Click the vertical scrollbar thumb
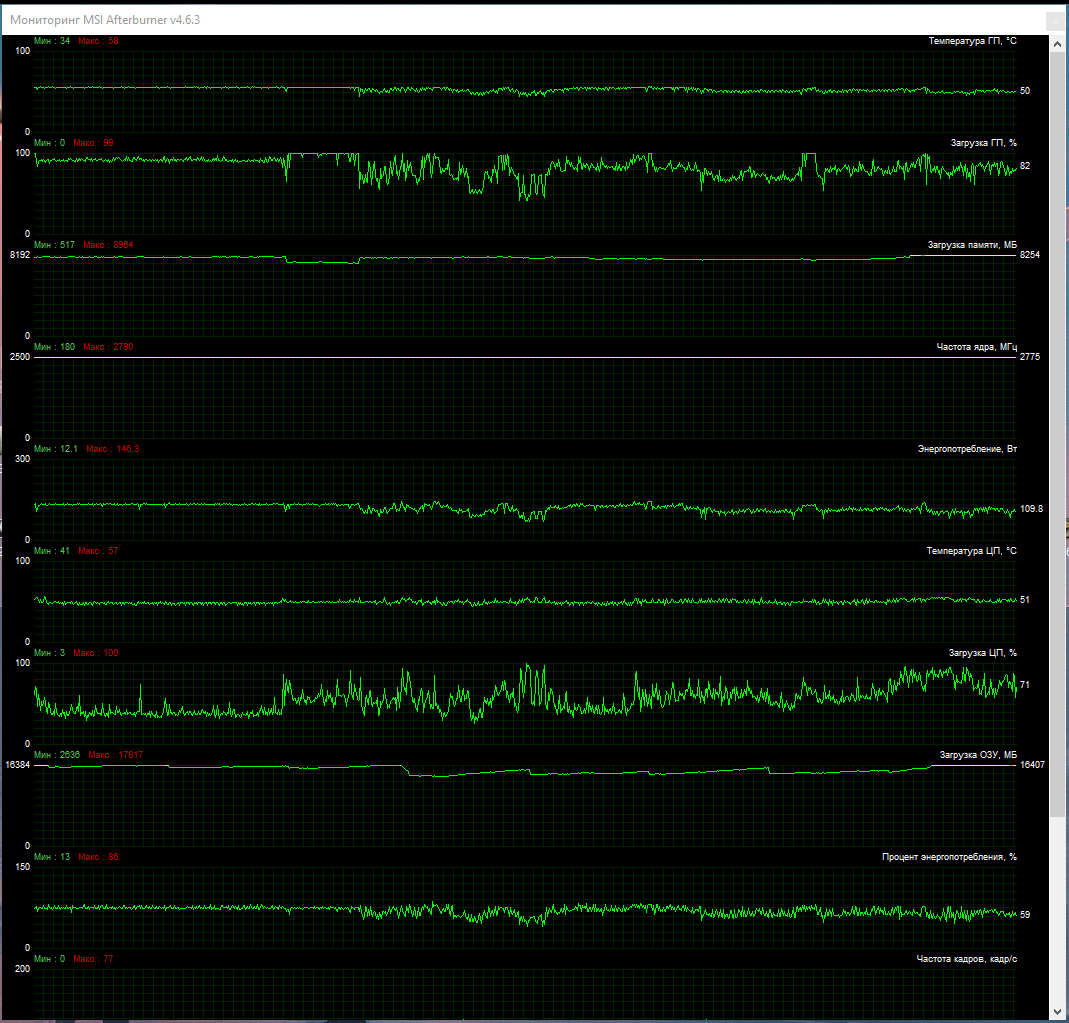 1057,435
